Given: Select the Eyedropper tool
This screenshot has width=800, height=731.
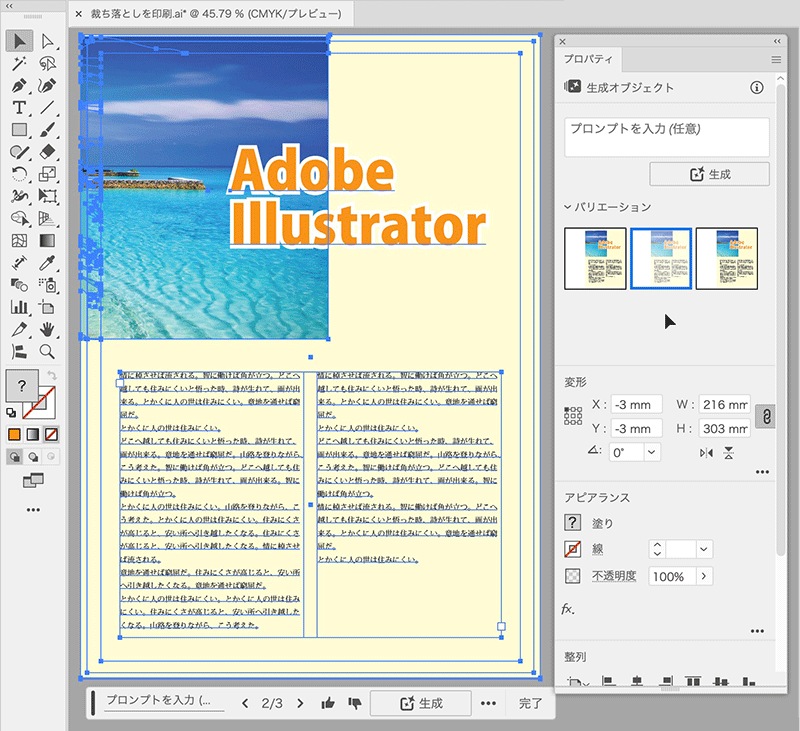Looking at the screenshot, I should click(47, 263).
